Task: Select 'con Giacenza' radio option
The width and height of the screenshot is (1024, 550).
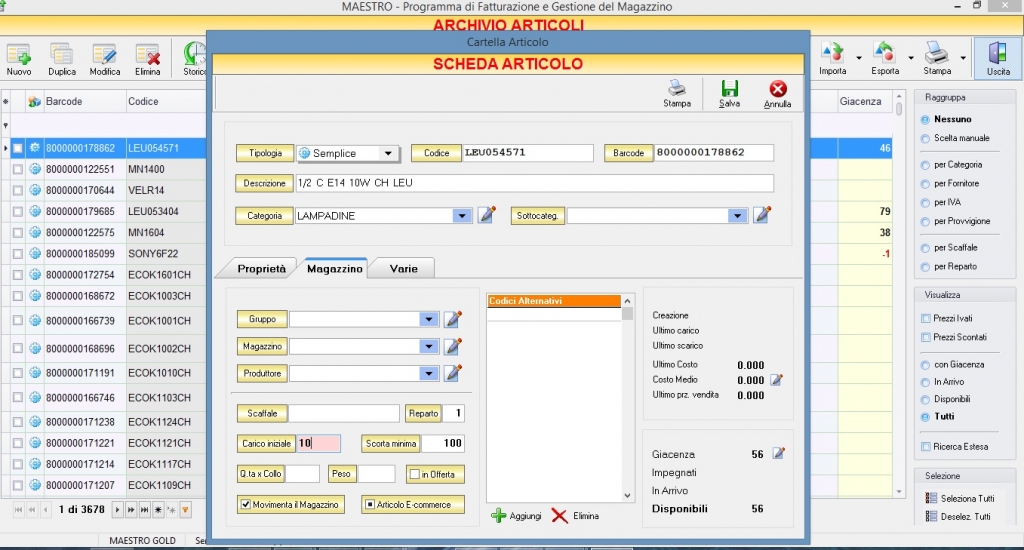Action: pyautogui.click(x=925, y=365)
